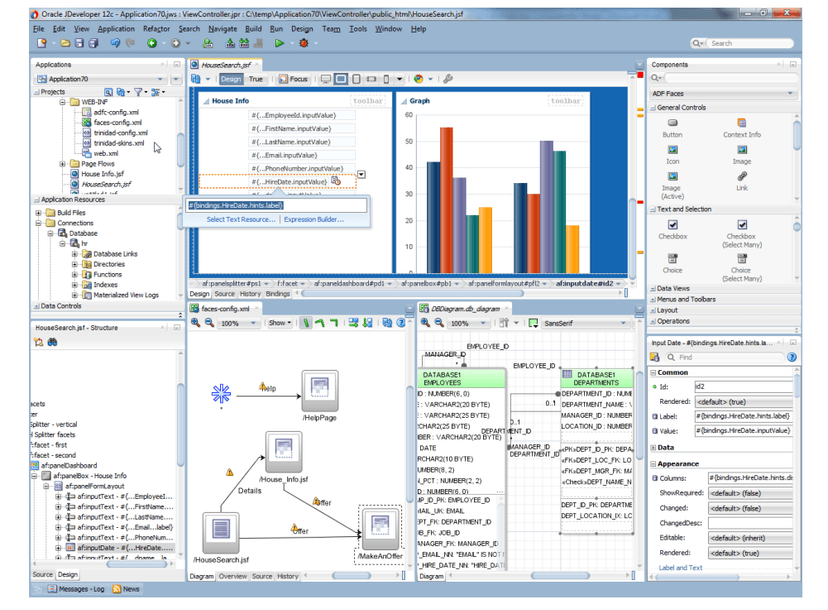The height and width of the screenshot is (610, 828).
Task: Collapse the Common properties section
Action: 653,373
